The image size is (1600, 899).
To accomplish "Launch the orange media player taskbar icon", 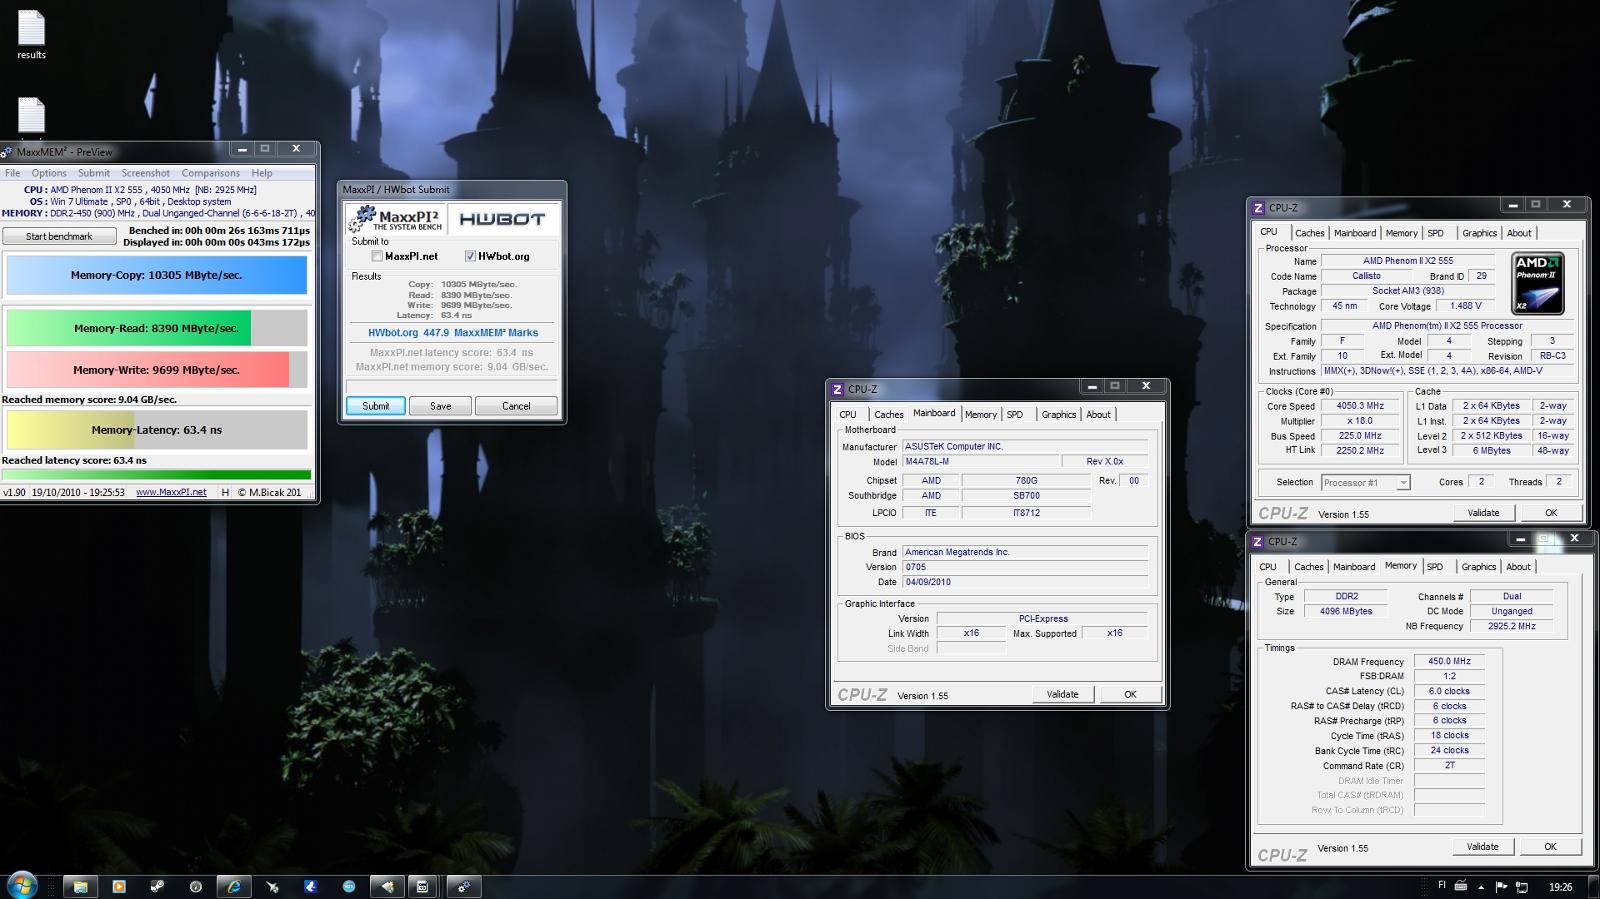I will pos(119,886).
